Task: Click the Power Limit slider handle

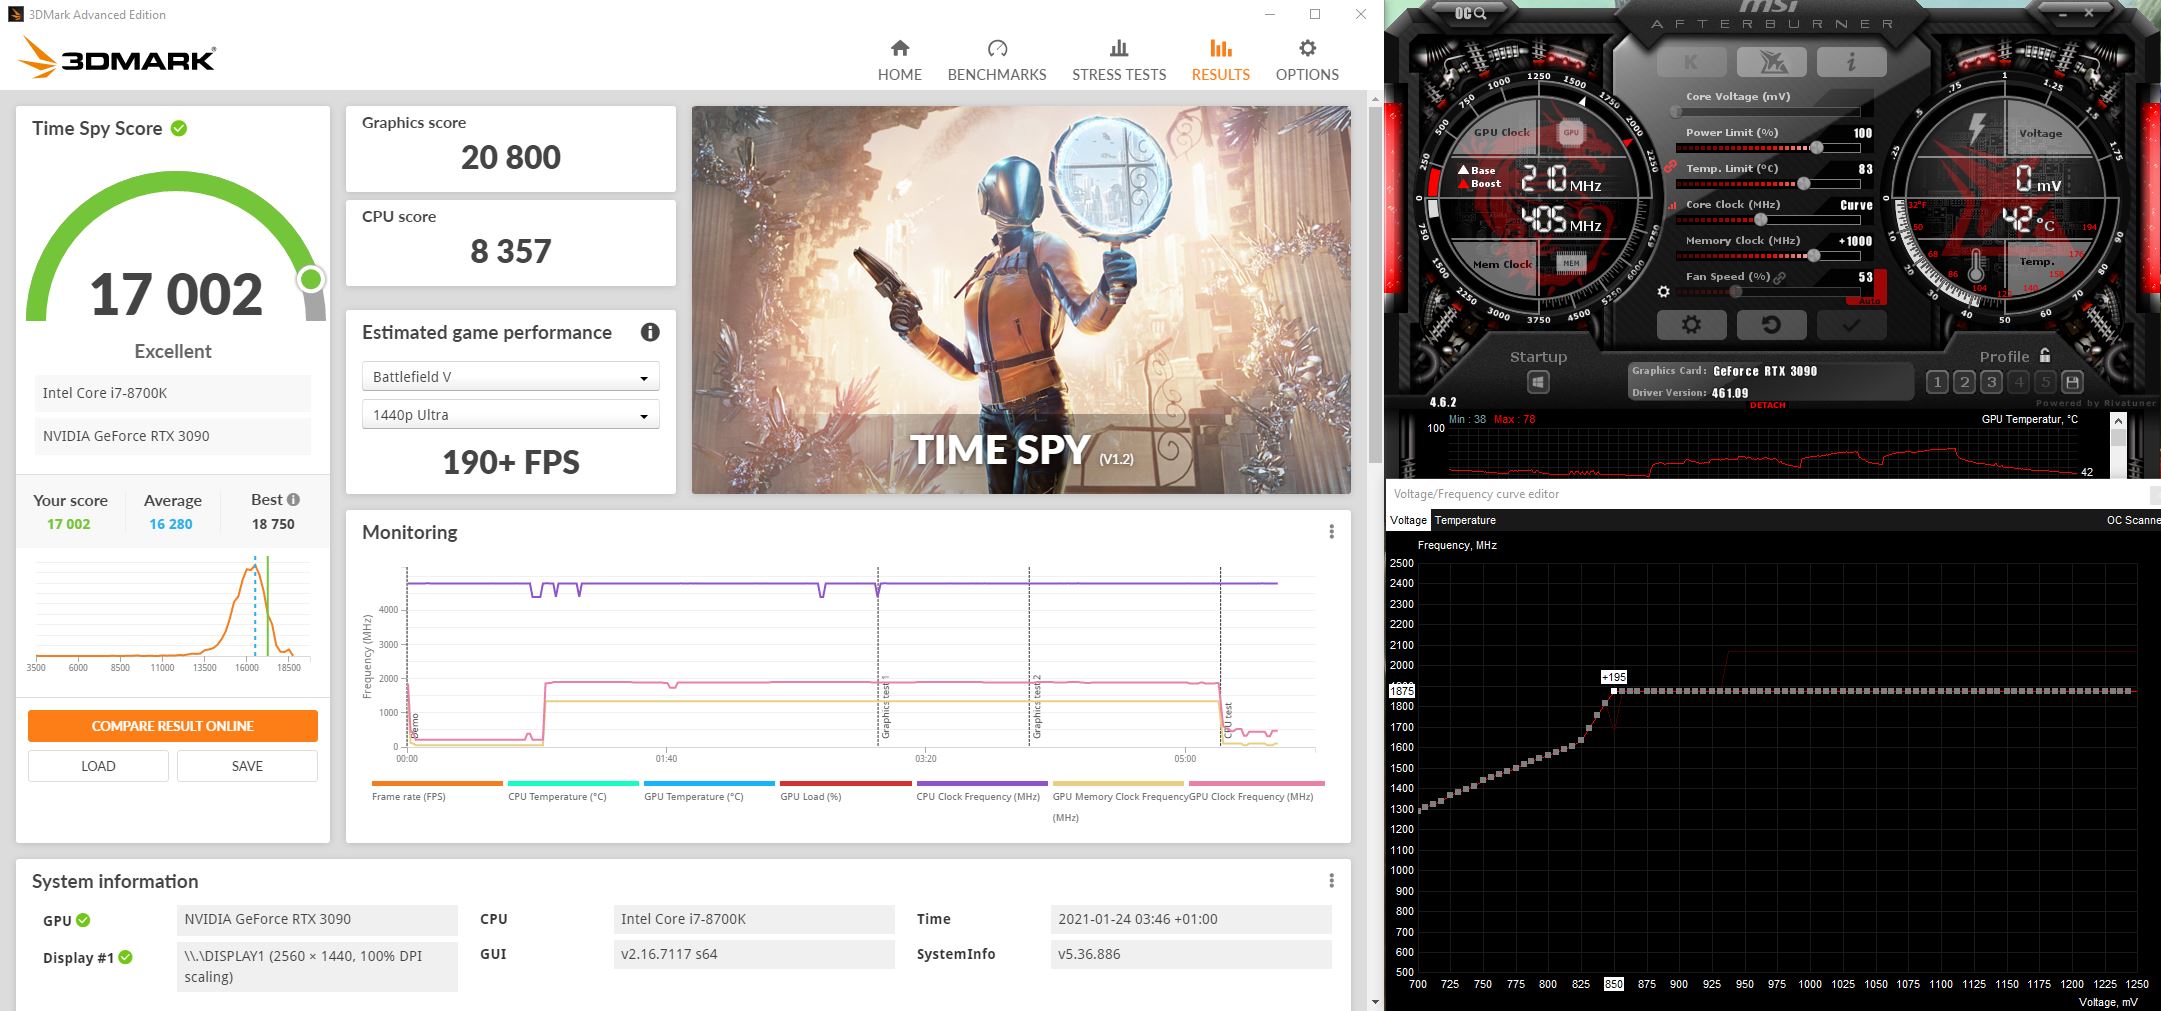Action: [x=1816, y=147]
